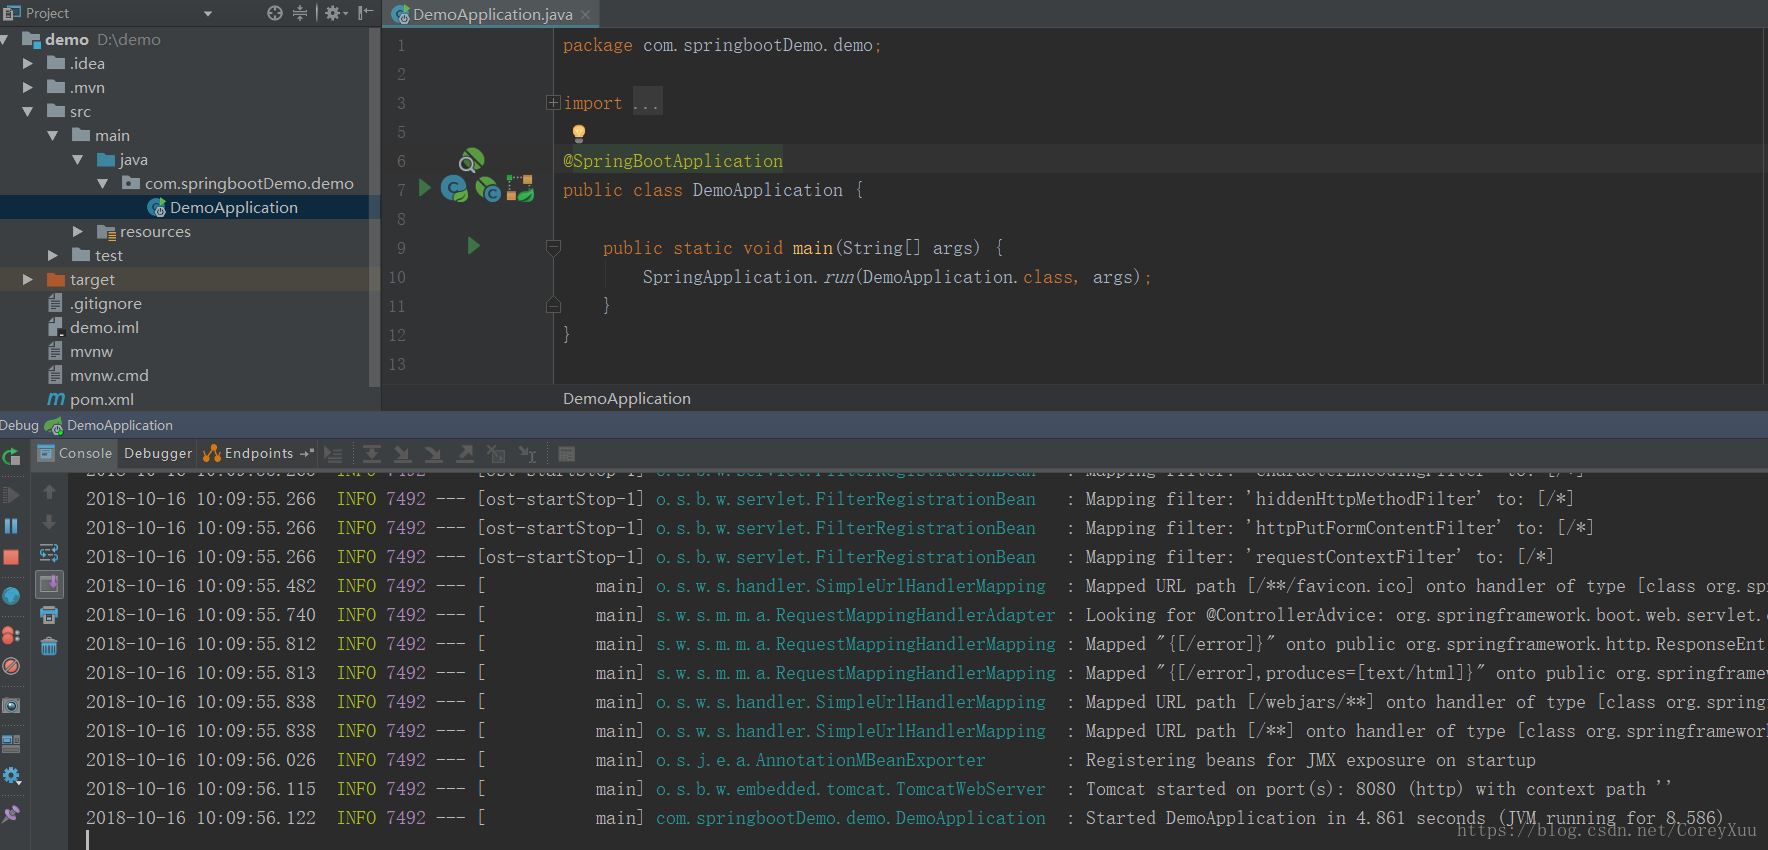View Breakpoints icon in debug sidebar
This screenshot has width=1768, height=850.
click(x=11, y=635)
